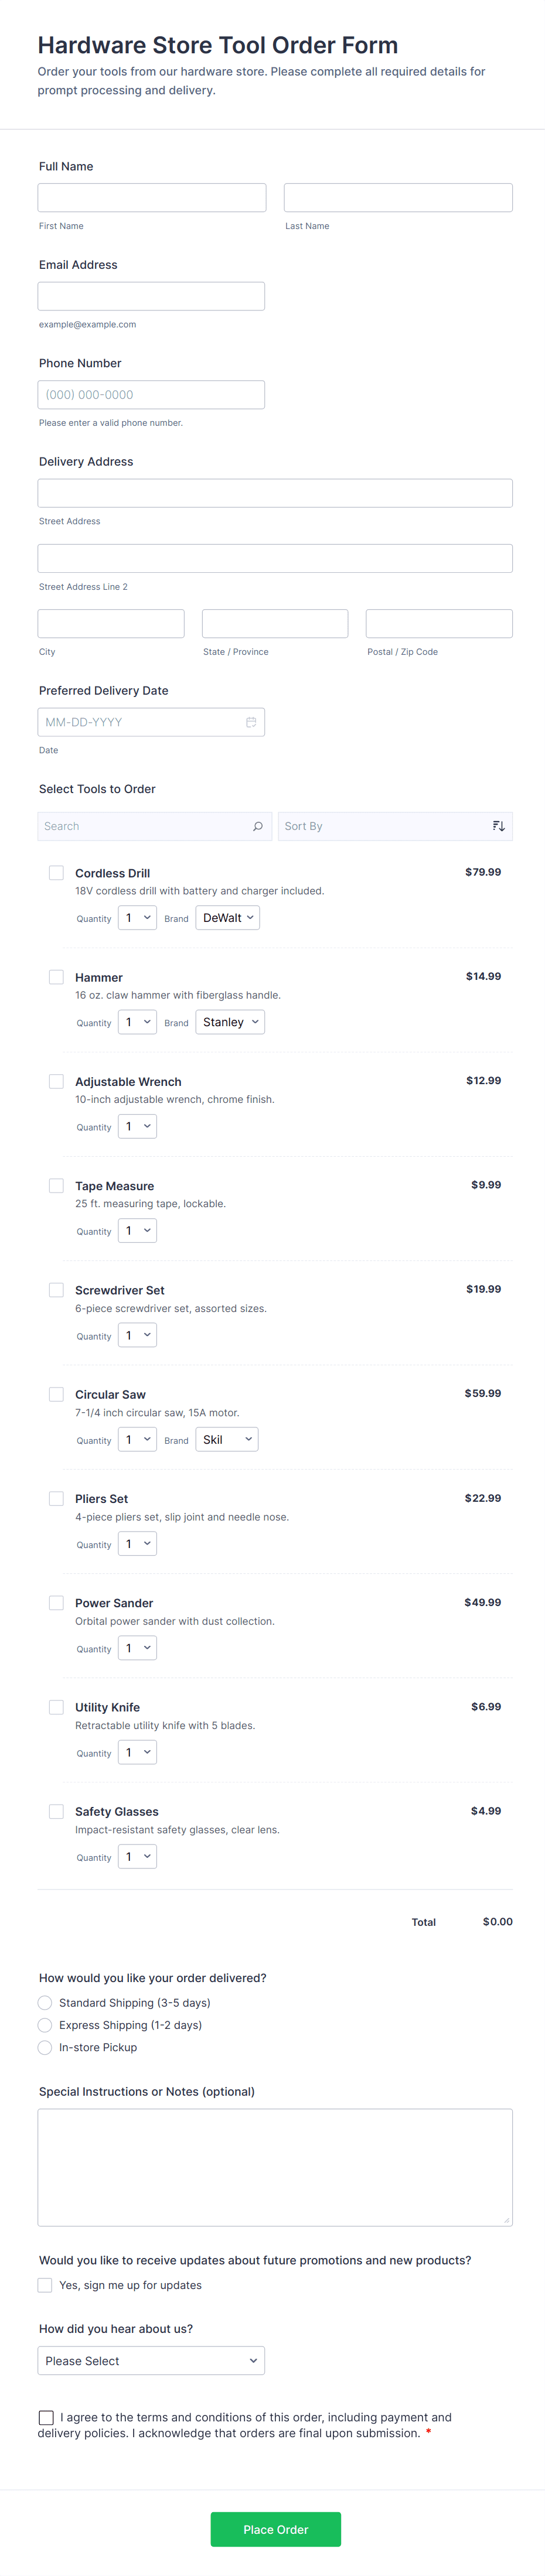
Task: Check the Safety Glasses item
Action: click(57, 1811)
